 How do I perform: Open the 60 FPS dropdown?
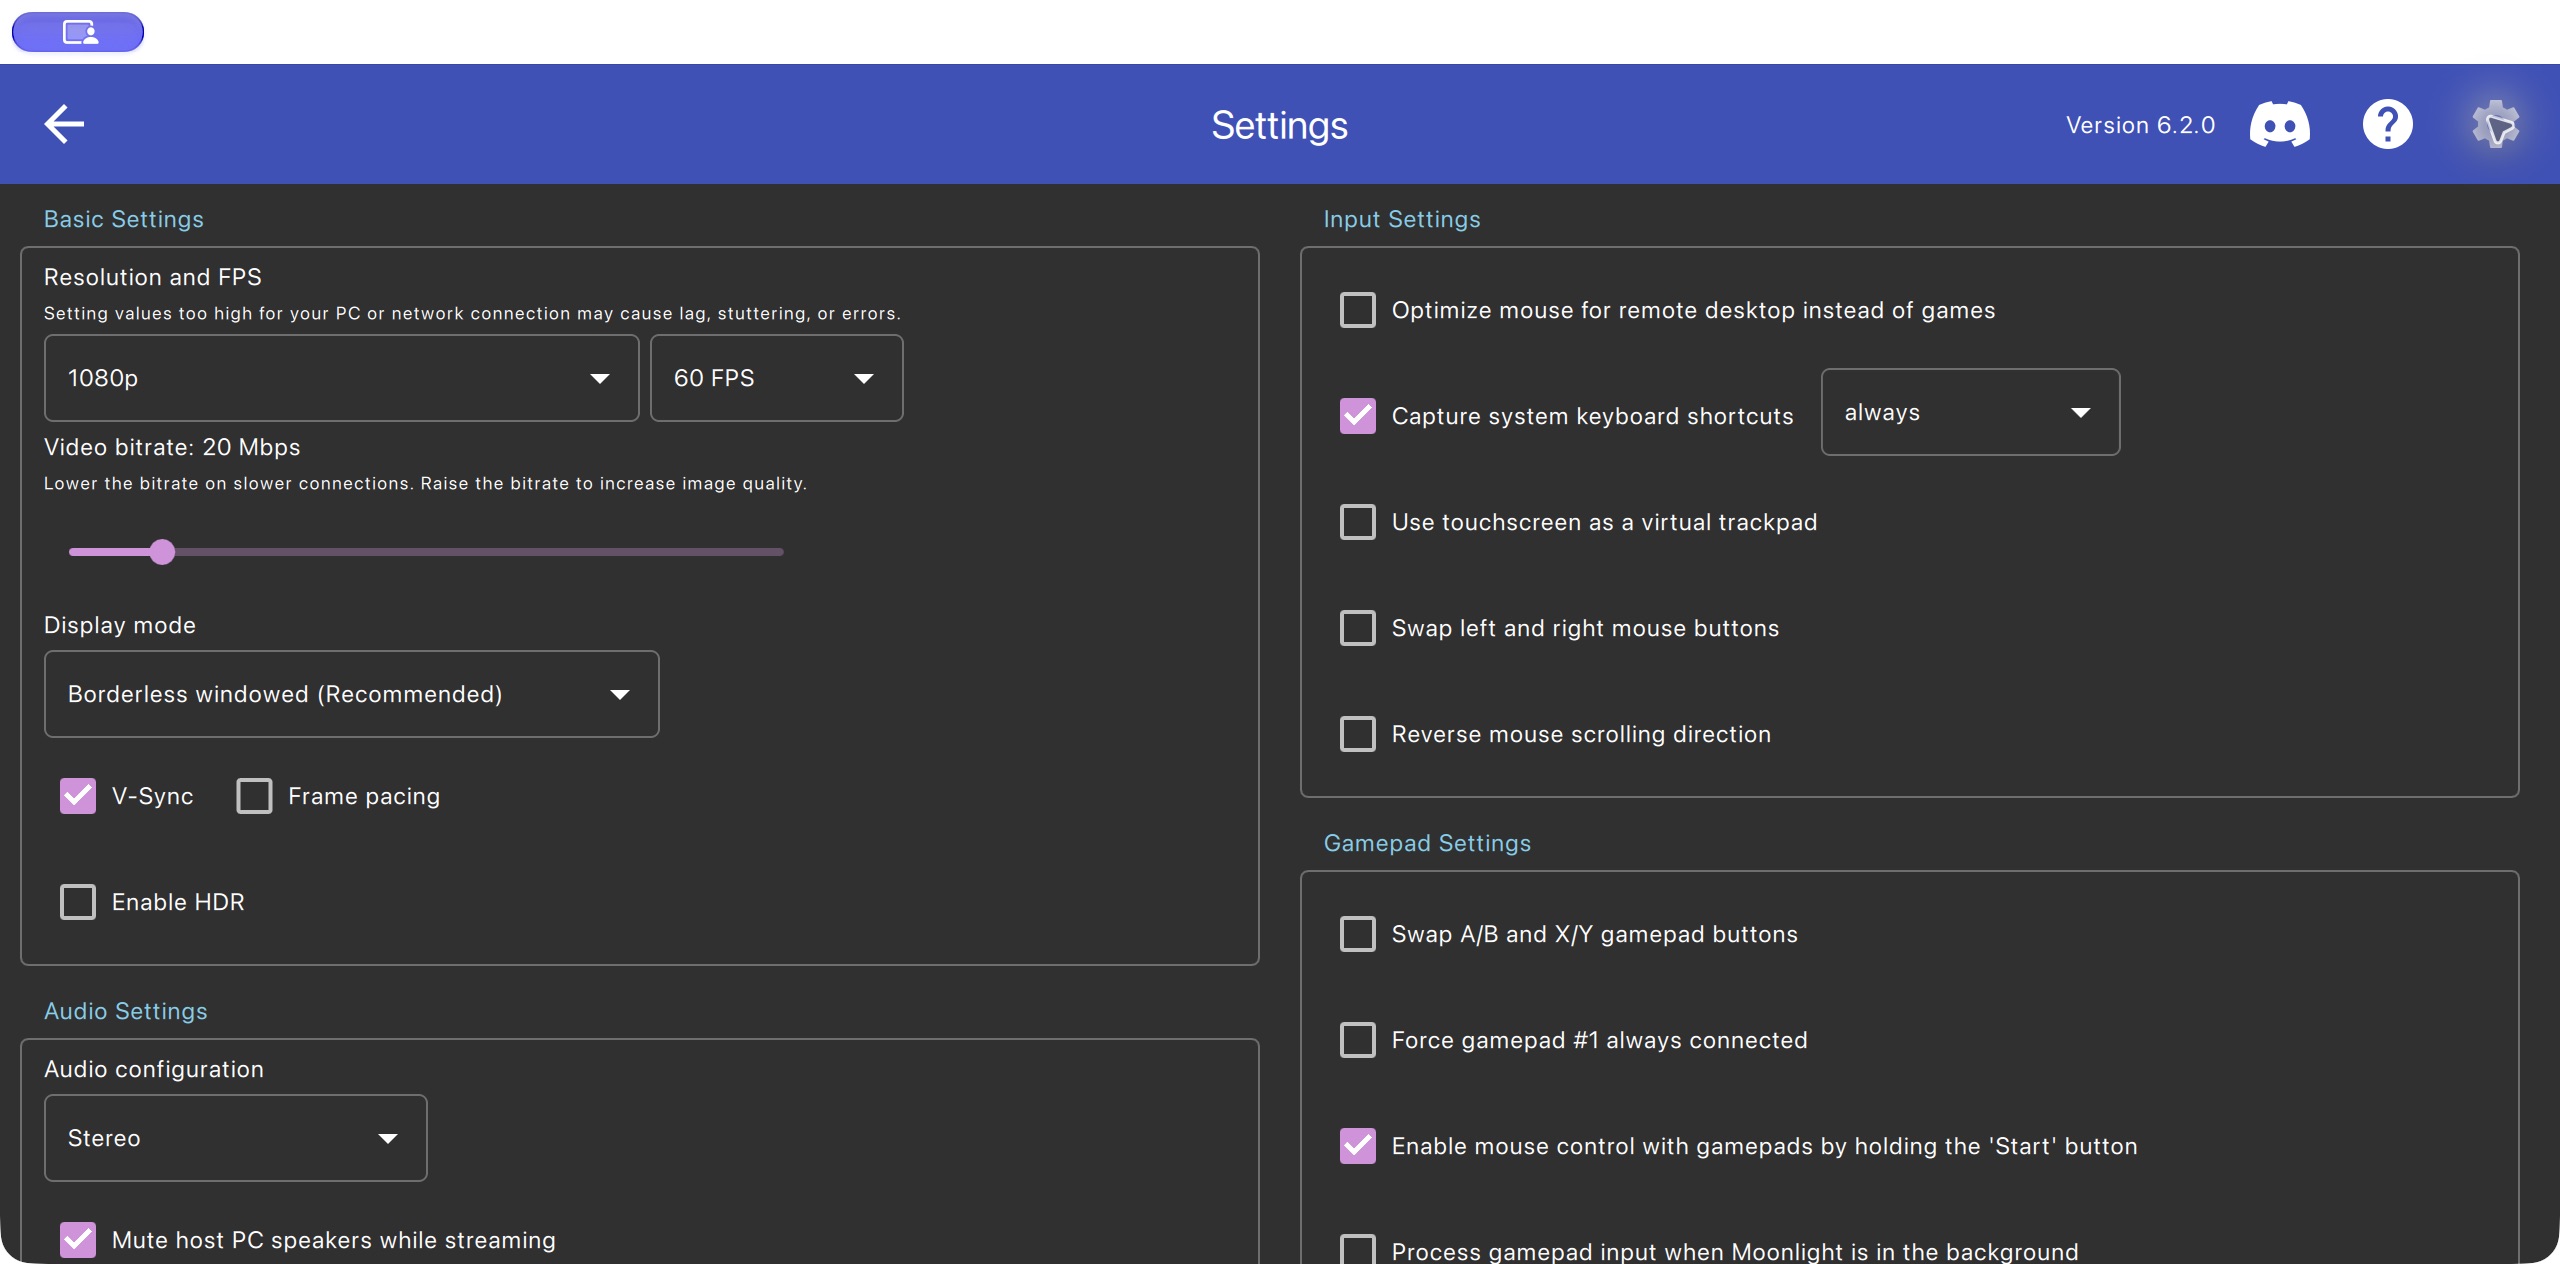click(x=776, y=378)
